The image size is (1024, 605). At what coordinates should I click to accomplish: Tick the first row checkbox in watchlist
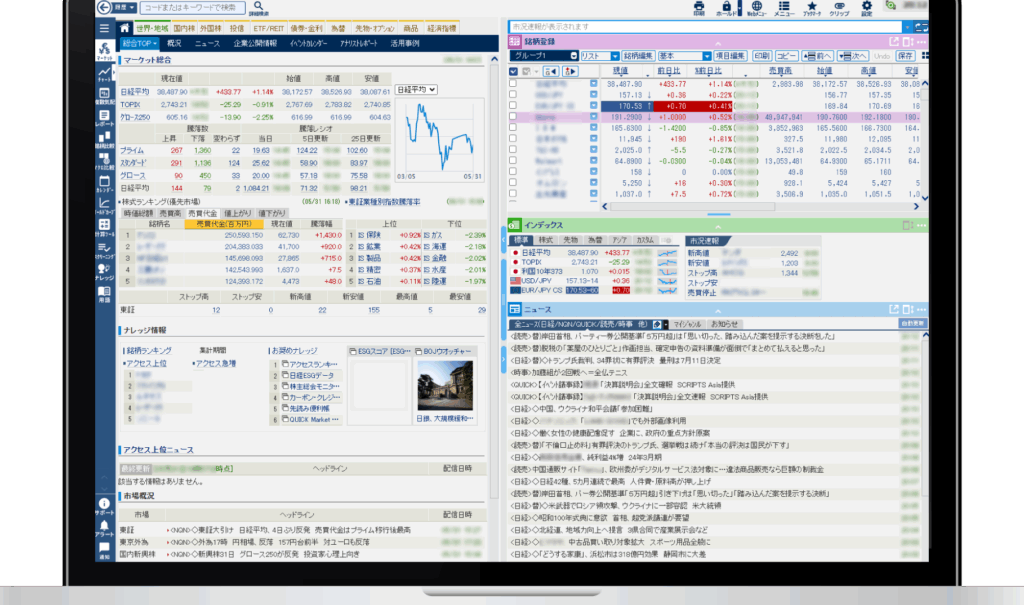(x=514, y=84)
